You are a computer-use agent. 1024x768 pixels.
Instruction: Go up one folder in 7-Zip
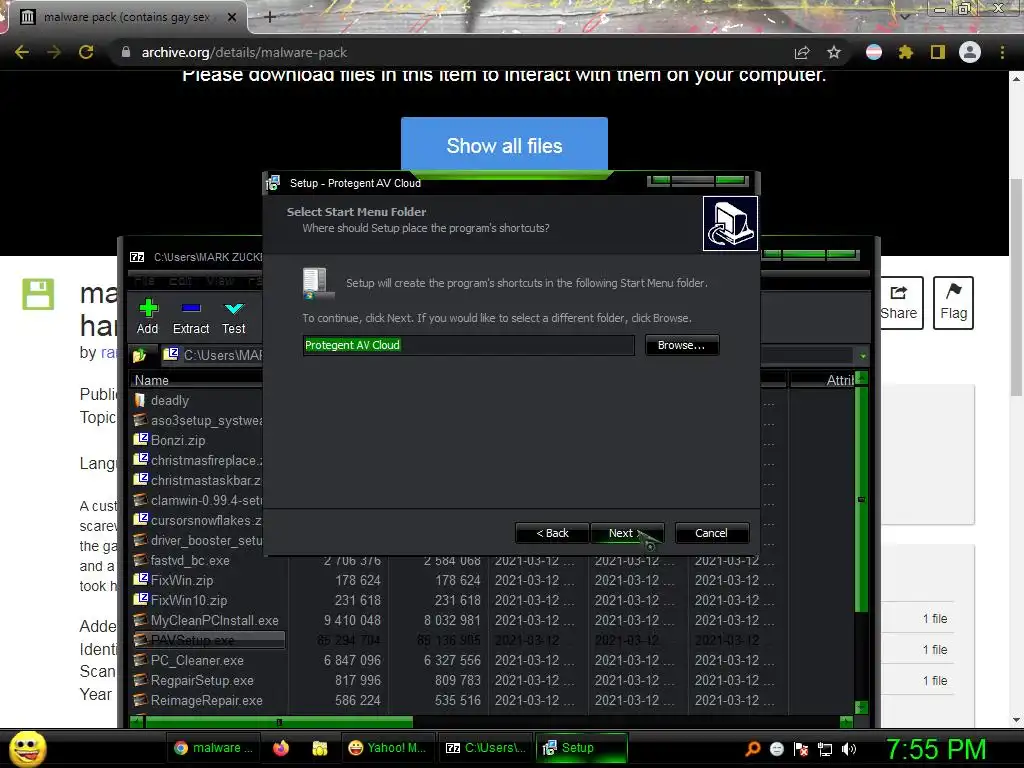140,355
